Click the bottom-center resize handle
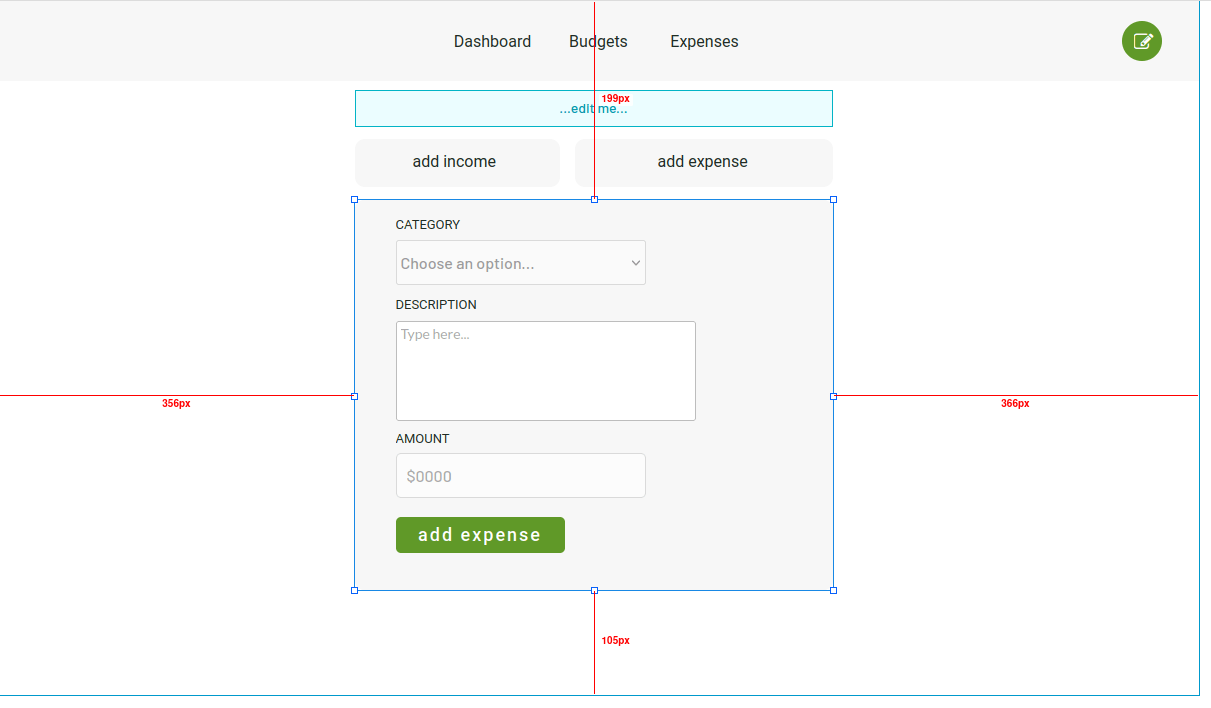Image resolution: width=1211 pixels, height=708 pixels. point(594,590)
